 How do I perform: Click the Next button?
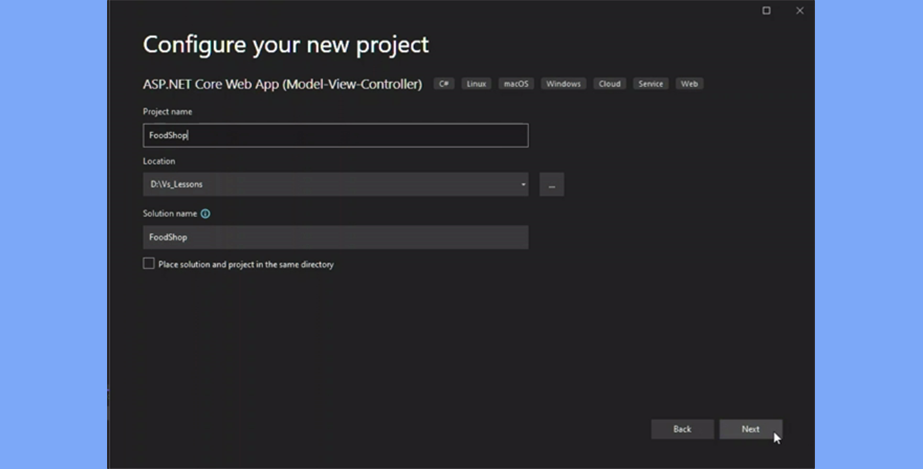coord(751,429)
